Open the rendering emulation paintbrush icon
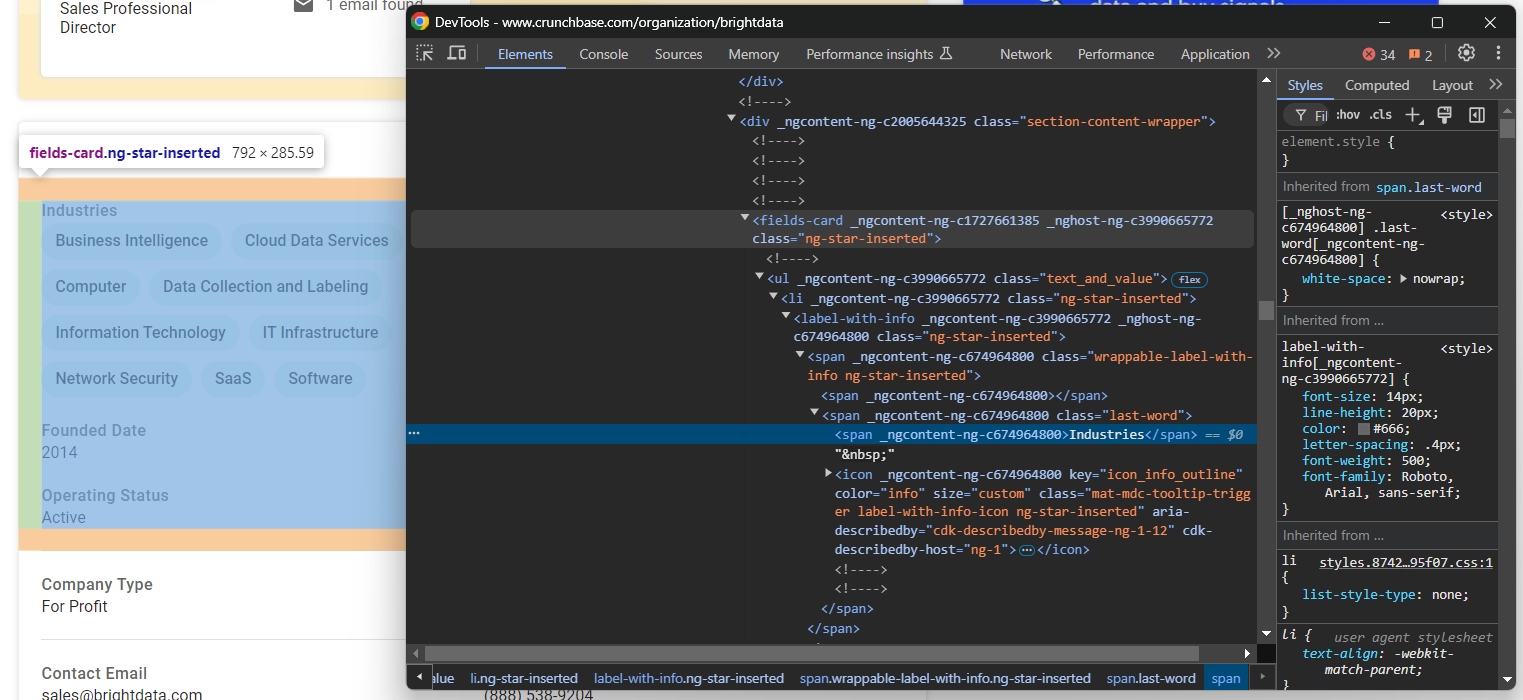The height and width of the screenshot is (700, 1523). pos(1444,116)
